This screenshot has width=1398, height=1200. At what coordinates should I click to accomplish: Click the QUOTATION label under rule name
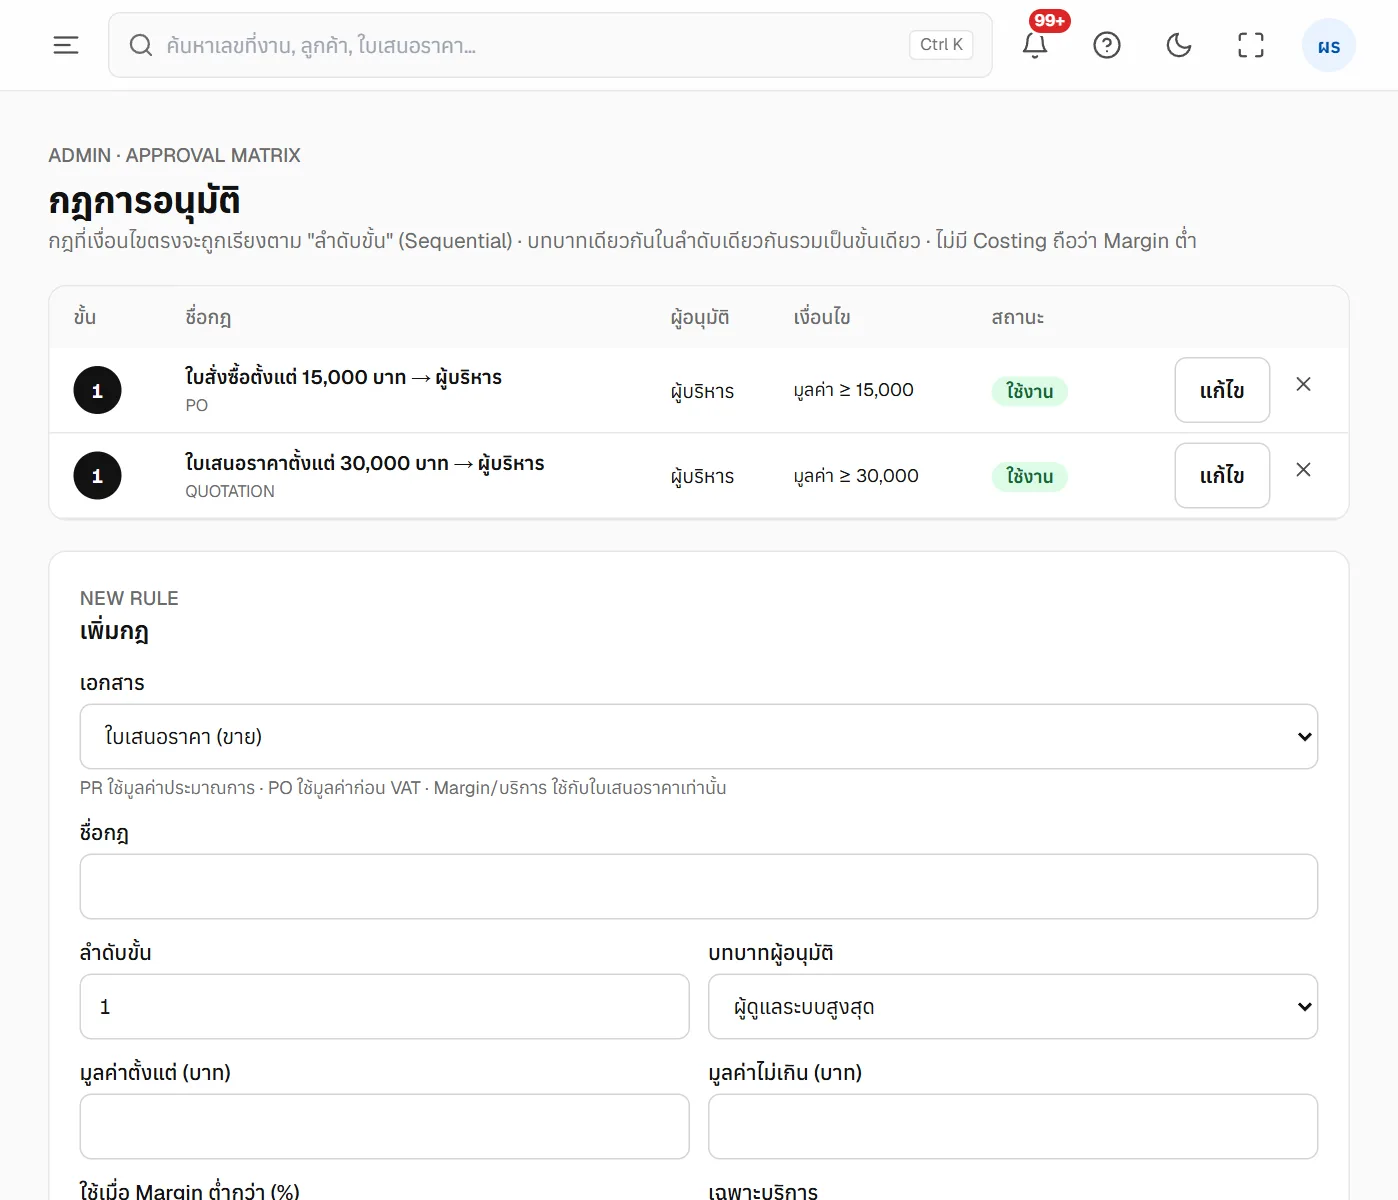pos(230,491)
